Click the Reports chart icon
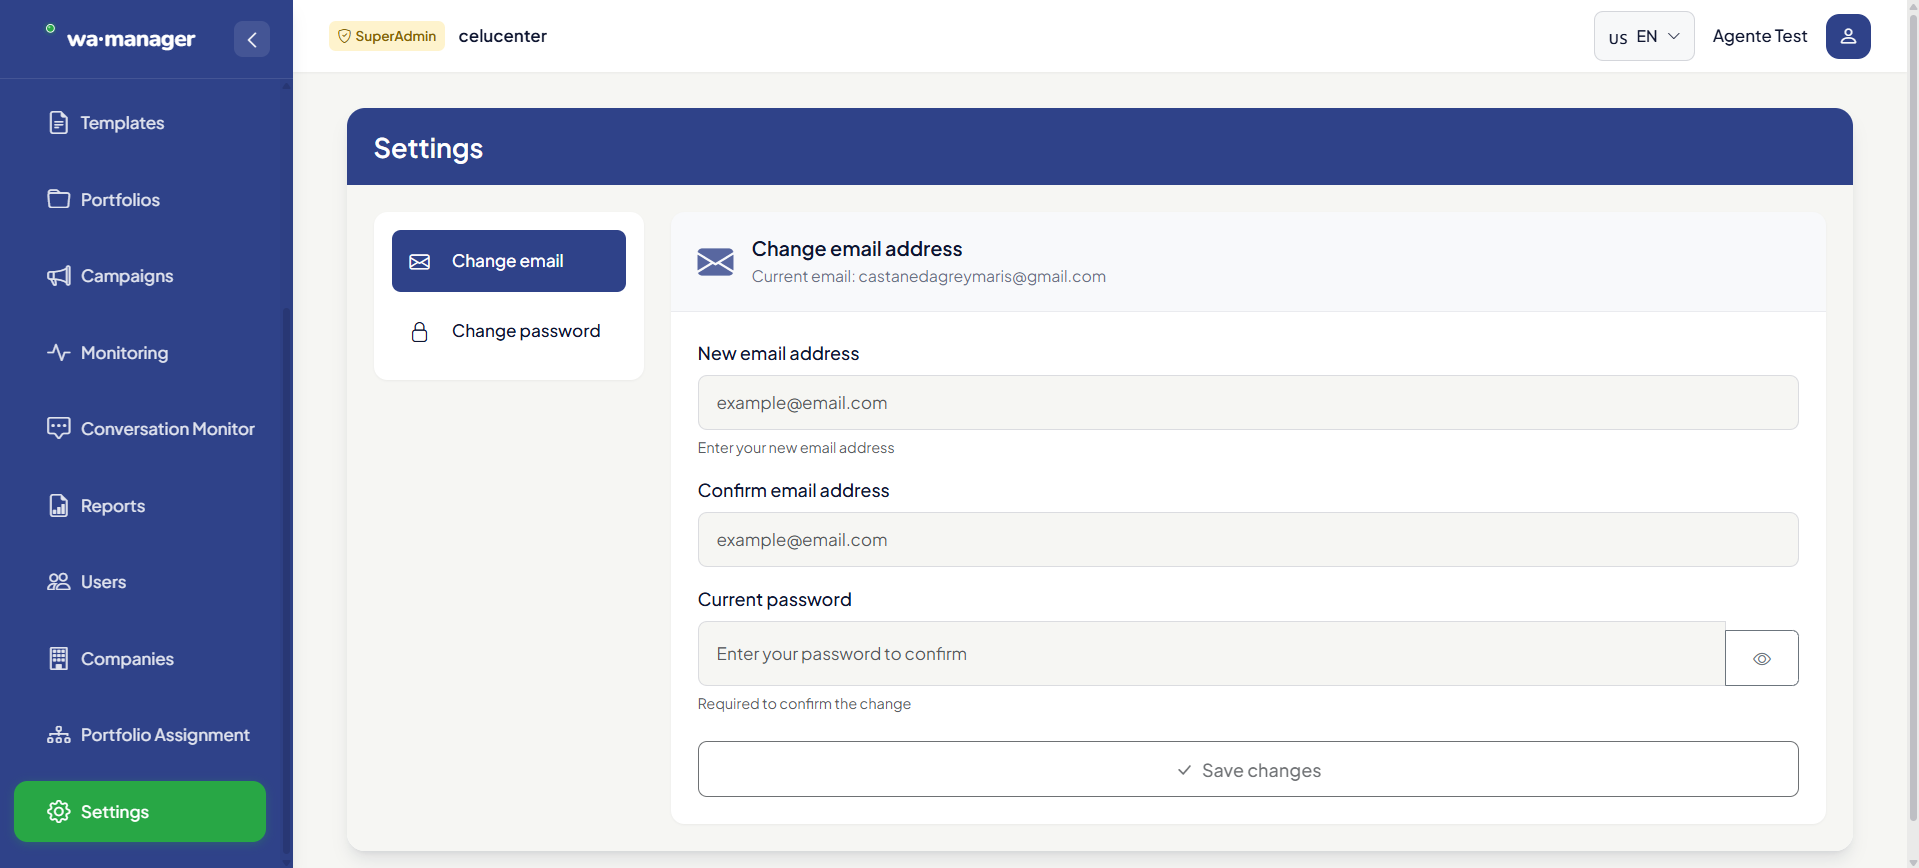1919x868 pixels. point(59,505)
